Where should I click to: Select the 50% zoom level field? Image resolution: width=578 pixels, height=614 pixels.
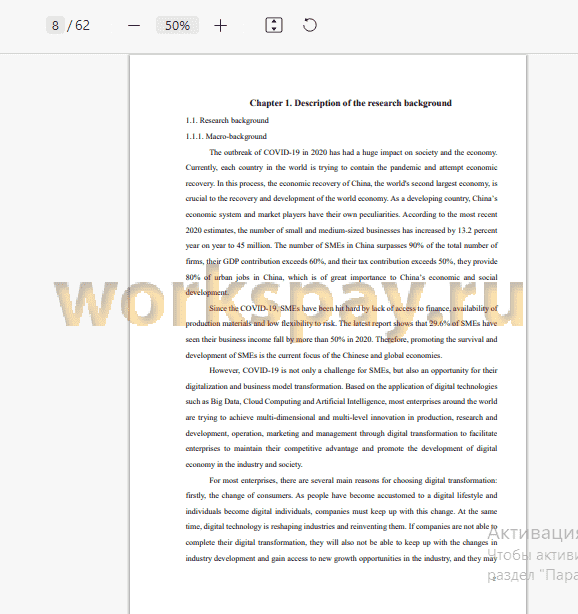177,25
